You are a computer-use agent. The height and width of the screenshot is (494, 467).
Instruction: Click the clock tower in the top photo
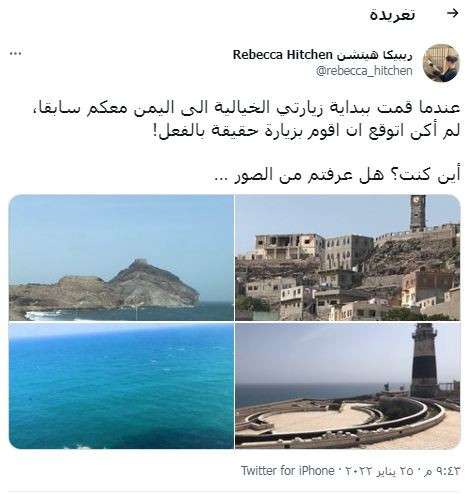coord(417,213)
